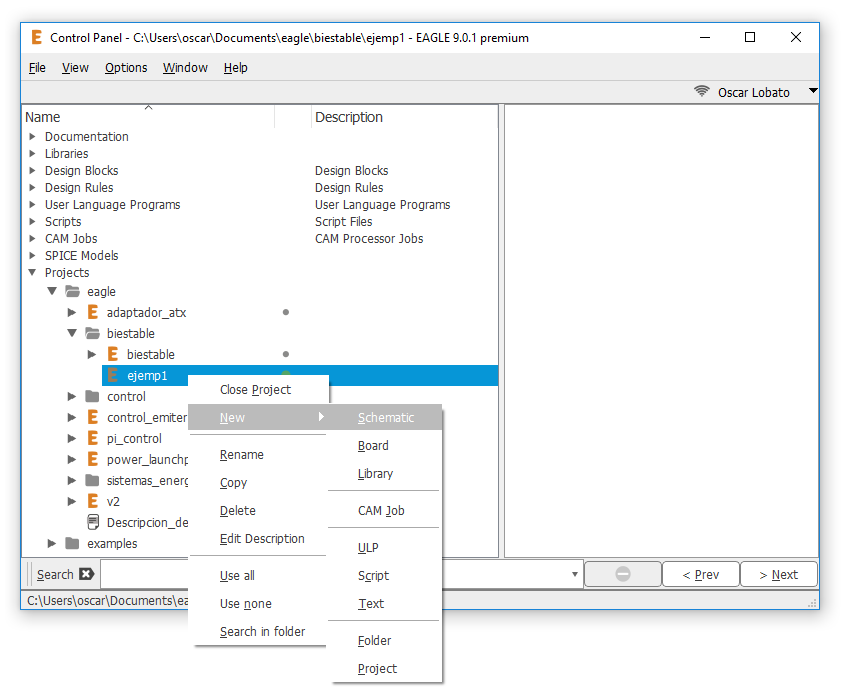Toggle the gray status dot beside biestable project

click(x=286, y=354)
